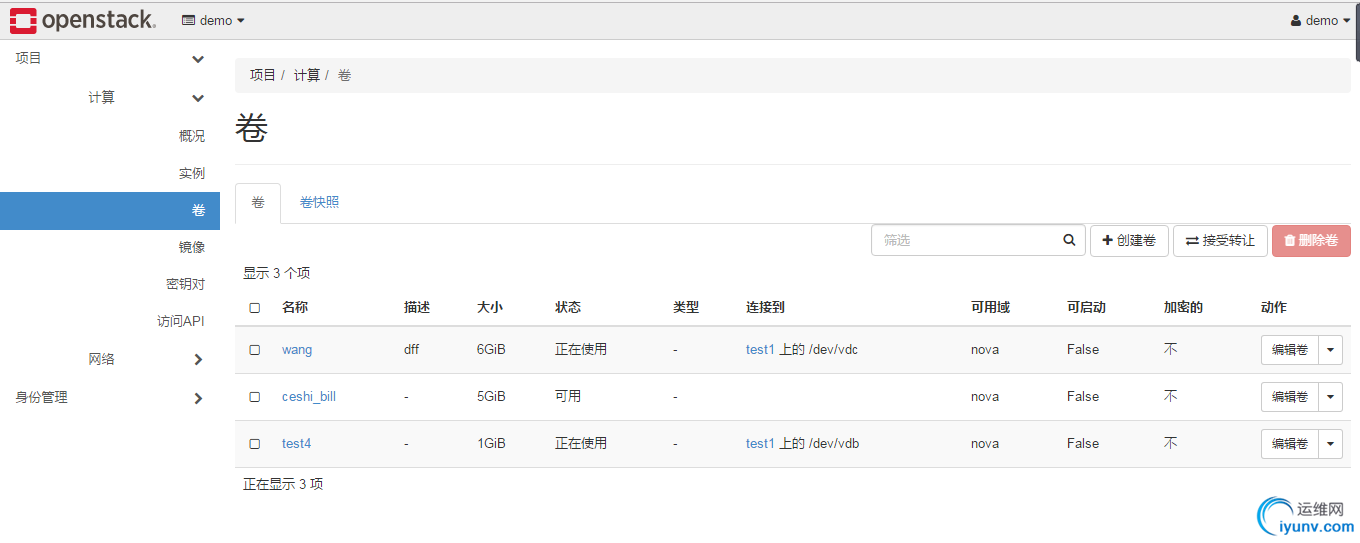Open test1 instance link in wang row

[760, 350]
